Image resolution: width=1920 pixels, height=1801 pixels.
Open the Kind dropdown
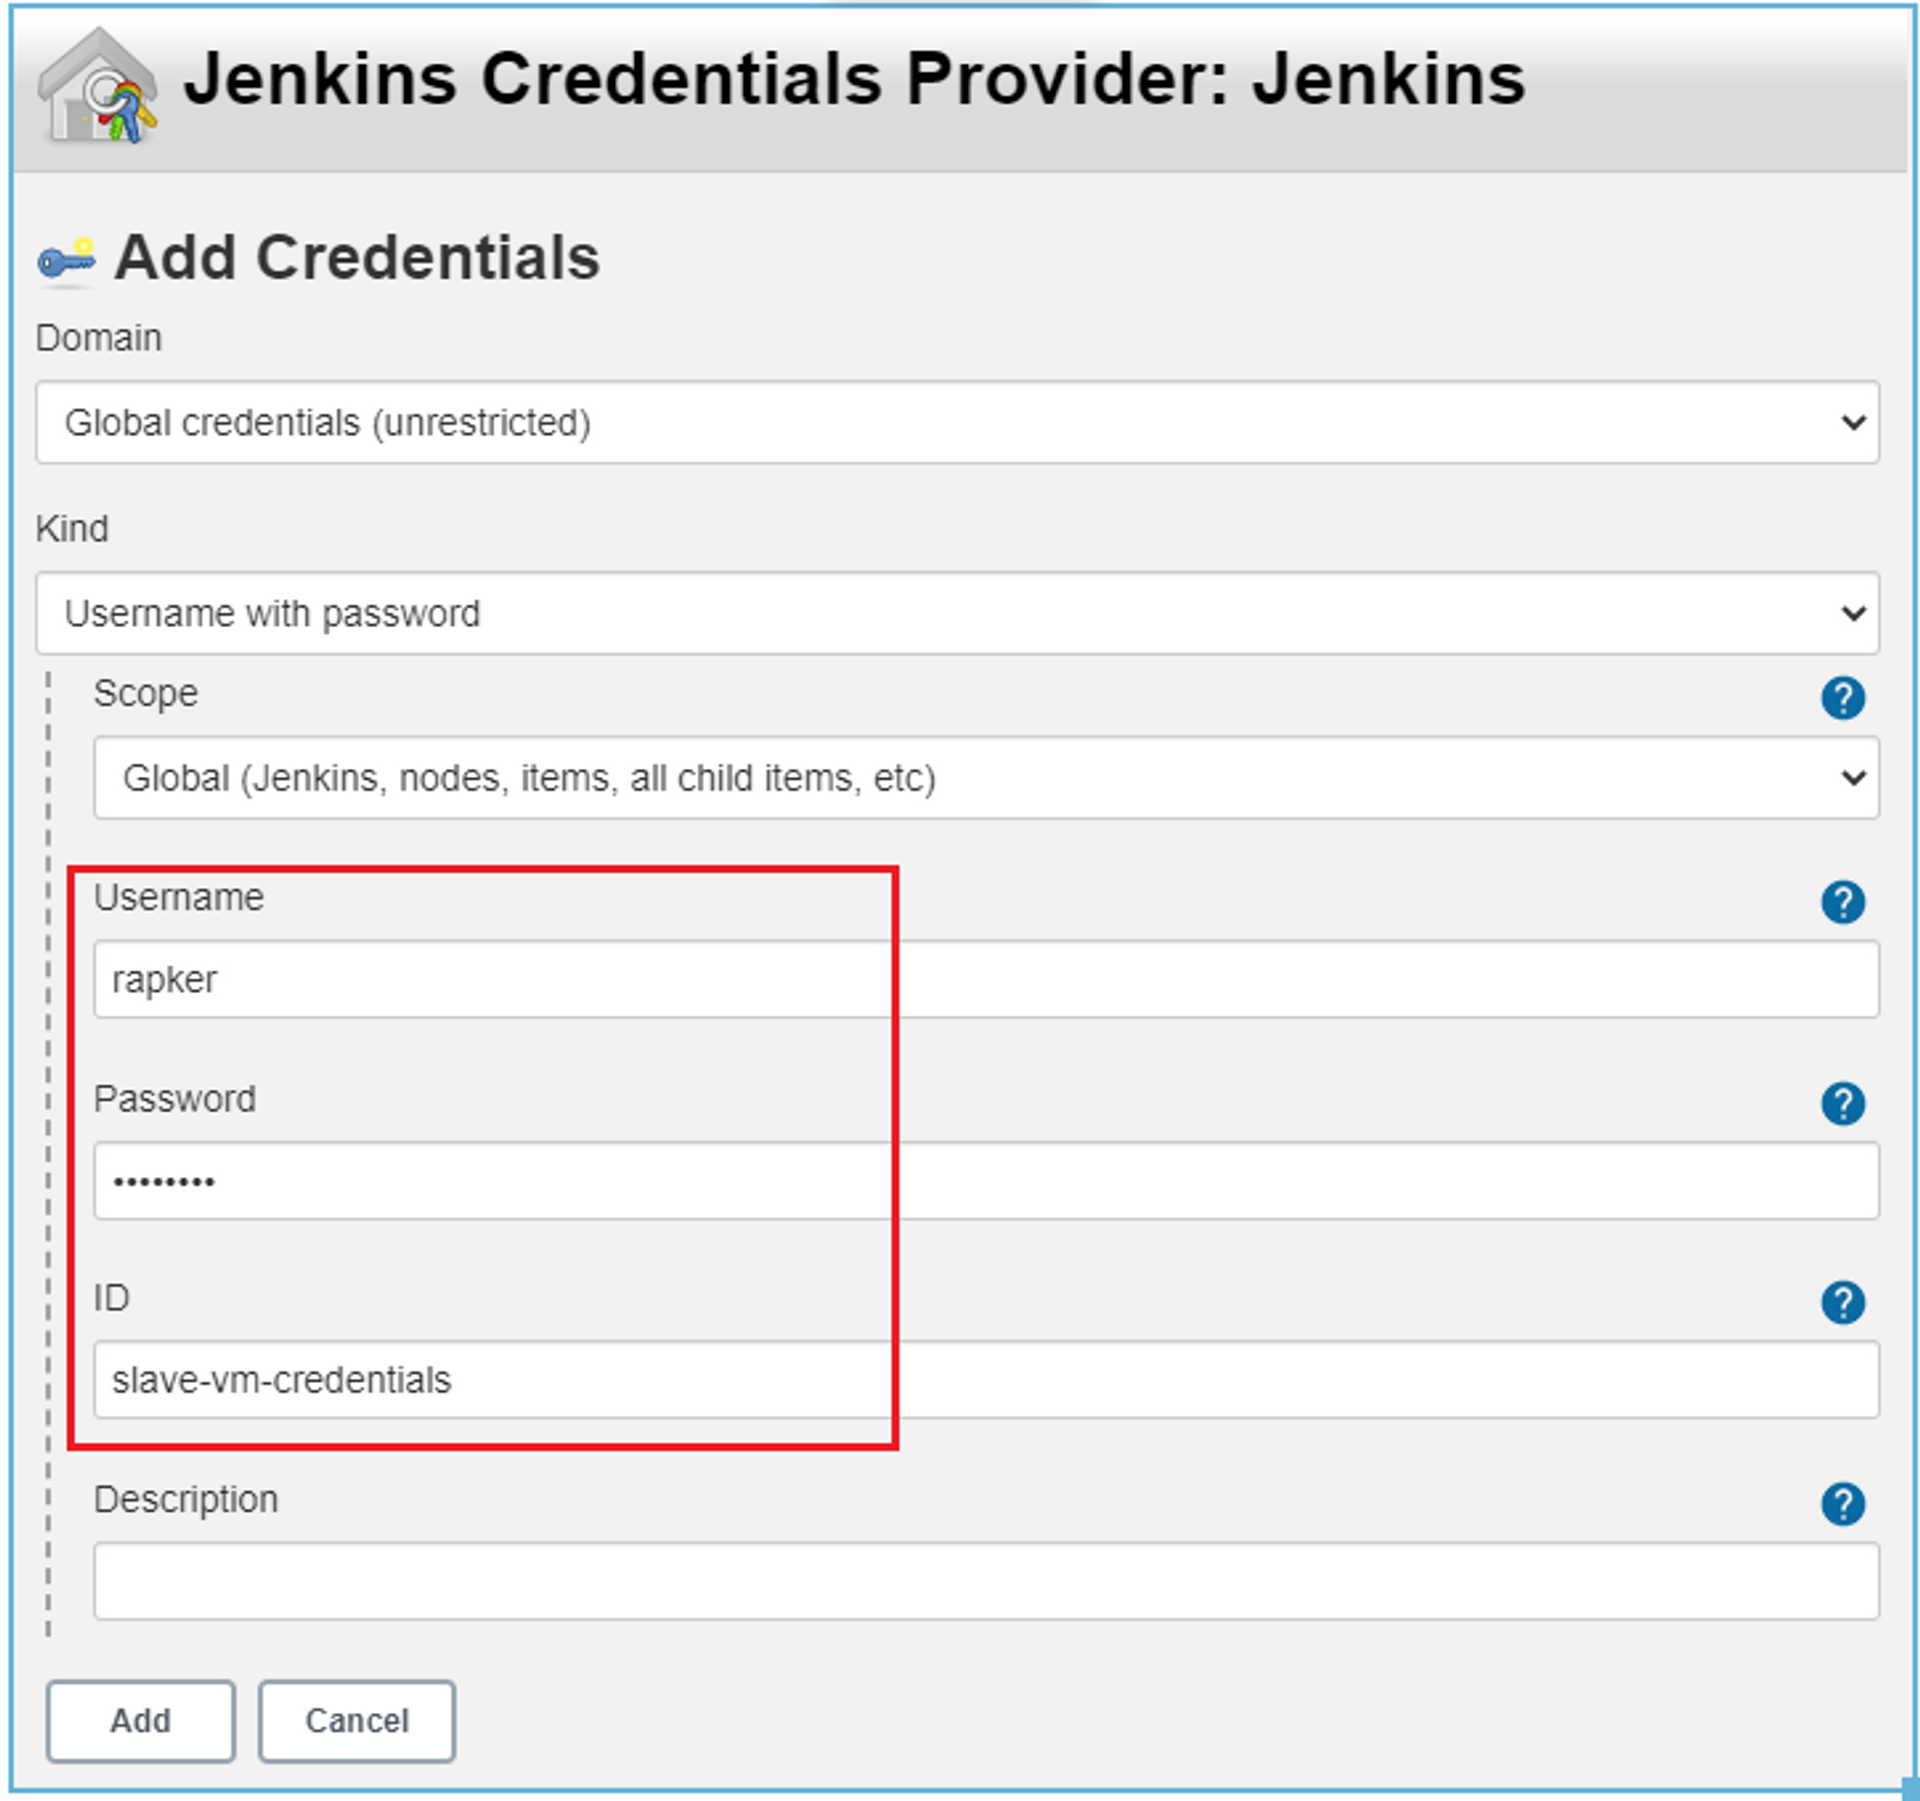click(x=957, y=613)
